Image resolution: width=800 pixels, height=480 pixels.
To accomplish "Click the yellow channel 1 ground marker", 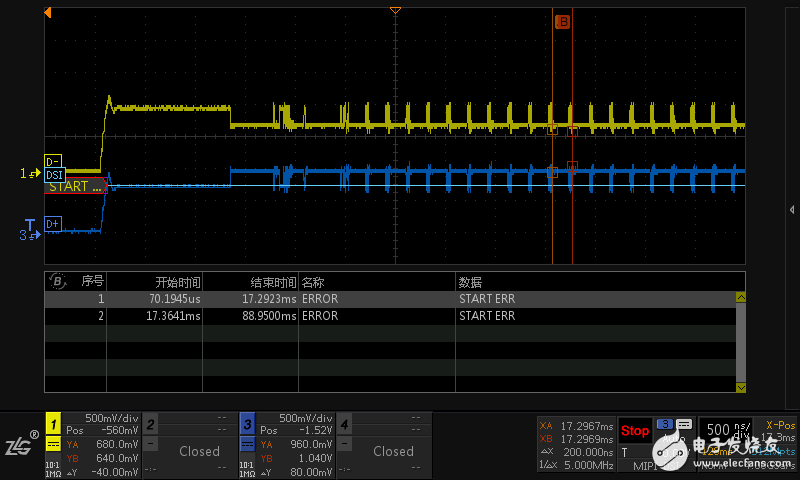I will 29,174.
